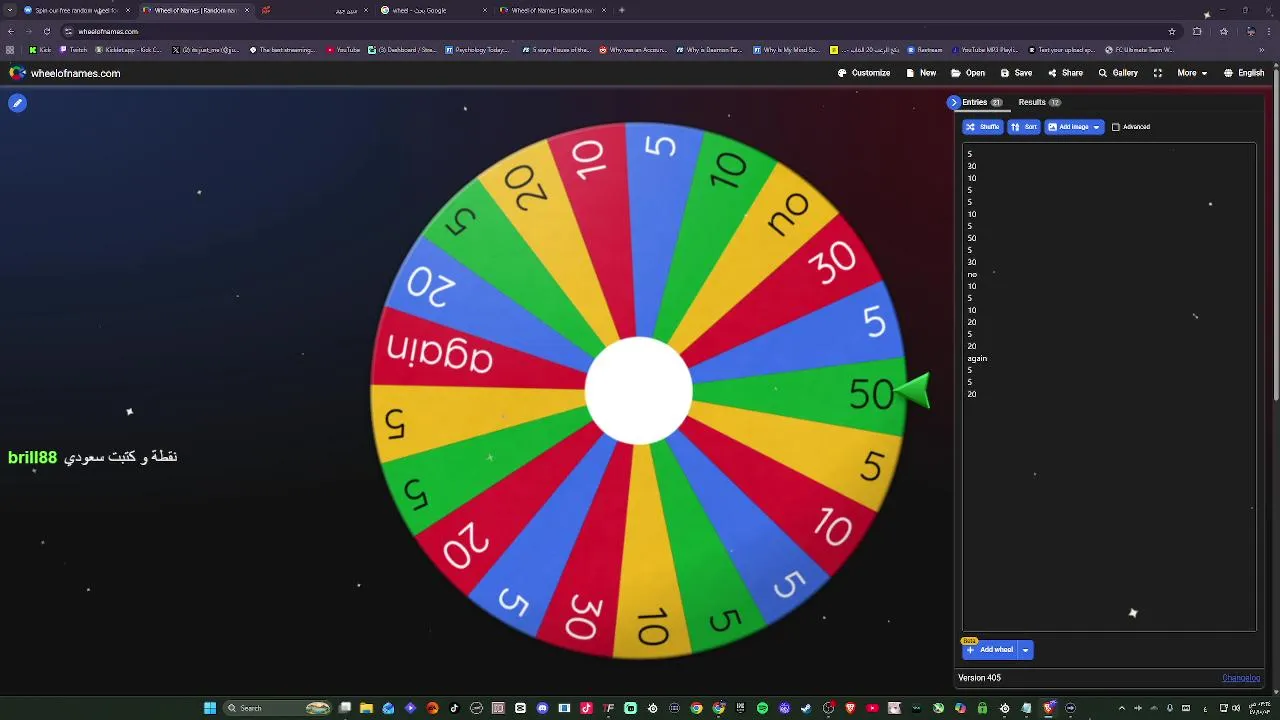Enable the Advanced checkbox
1280x720 pixels.
(x=1116, y=127)
